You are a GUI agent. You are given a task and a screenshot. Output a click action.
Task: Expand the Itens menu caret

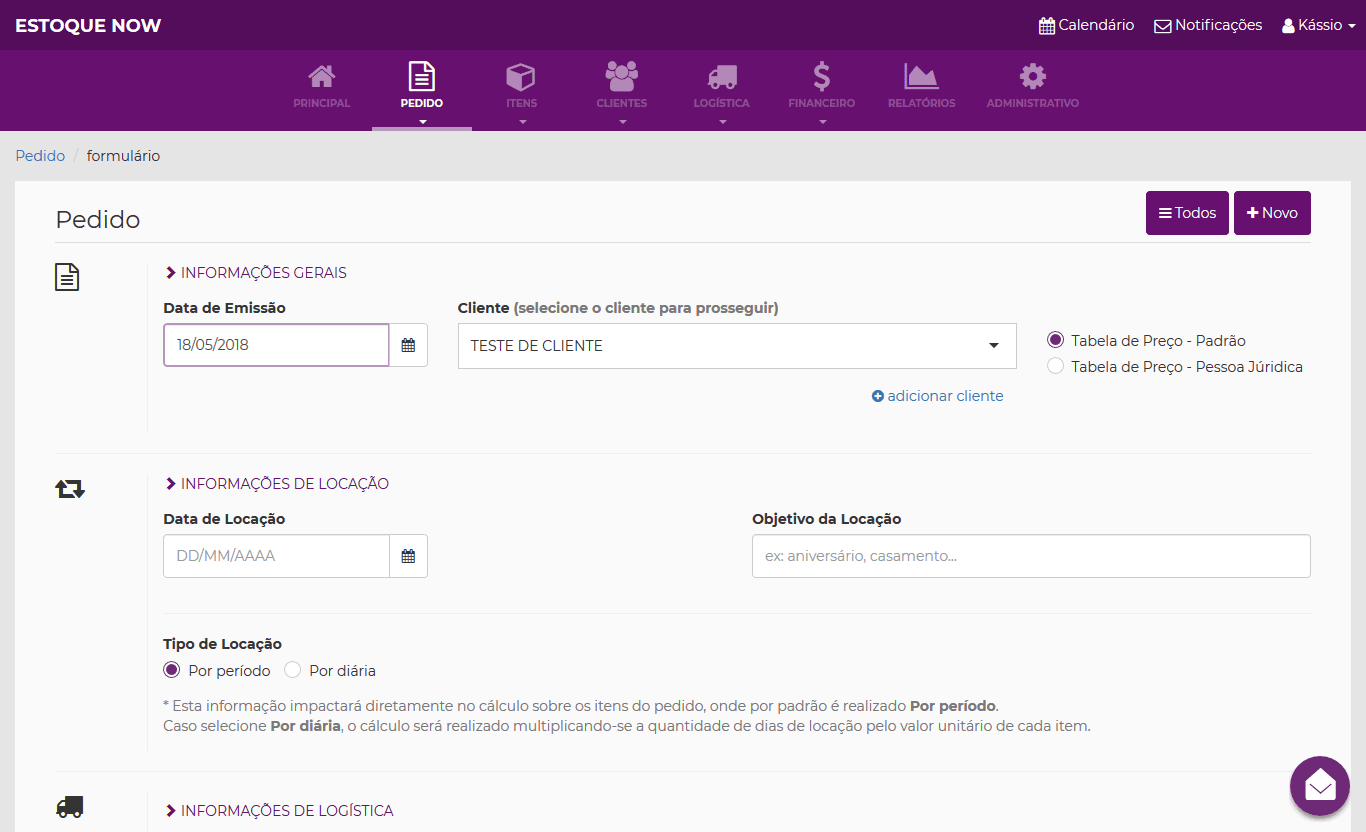point(522,122)
